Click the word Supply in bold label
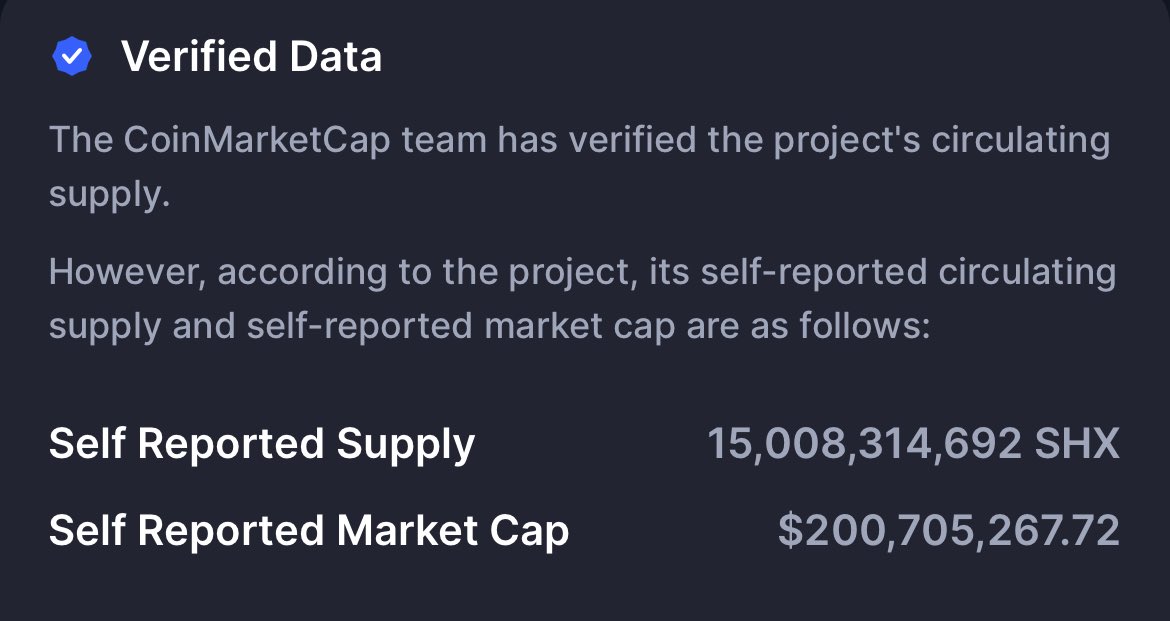Screen dimensions: 1170x621 click(x=406, y=445)
